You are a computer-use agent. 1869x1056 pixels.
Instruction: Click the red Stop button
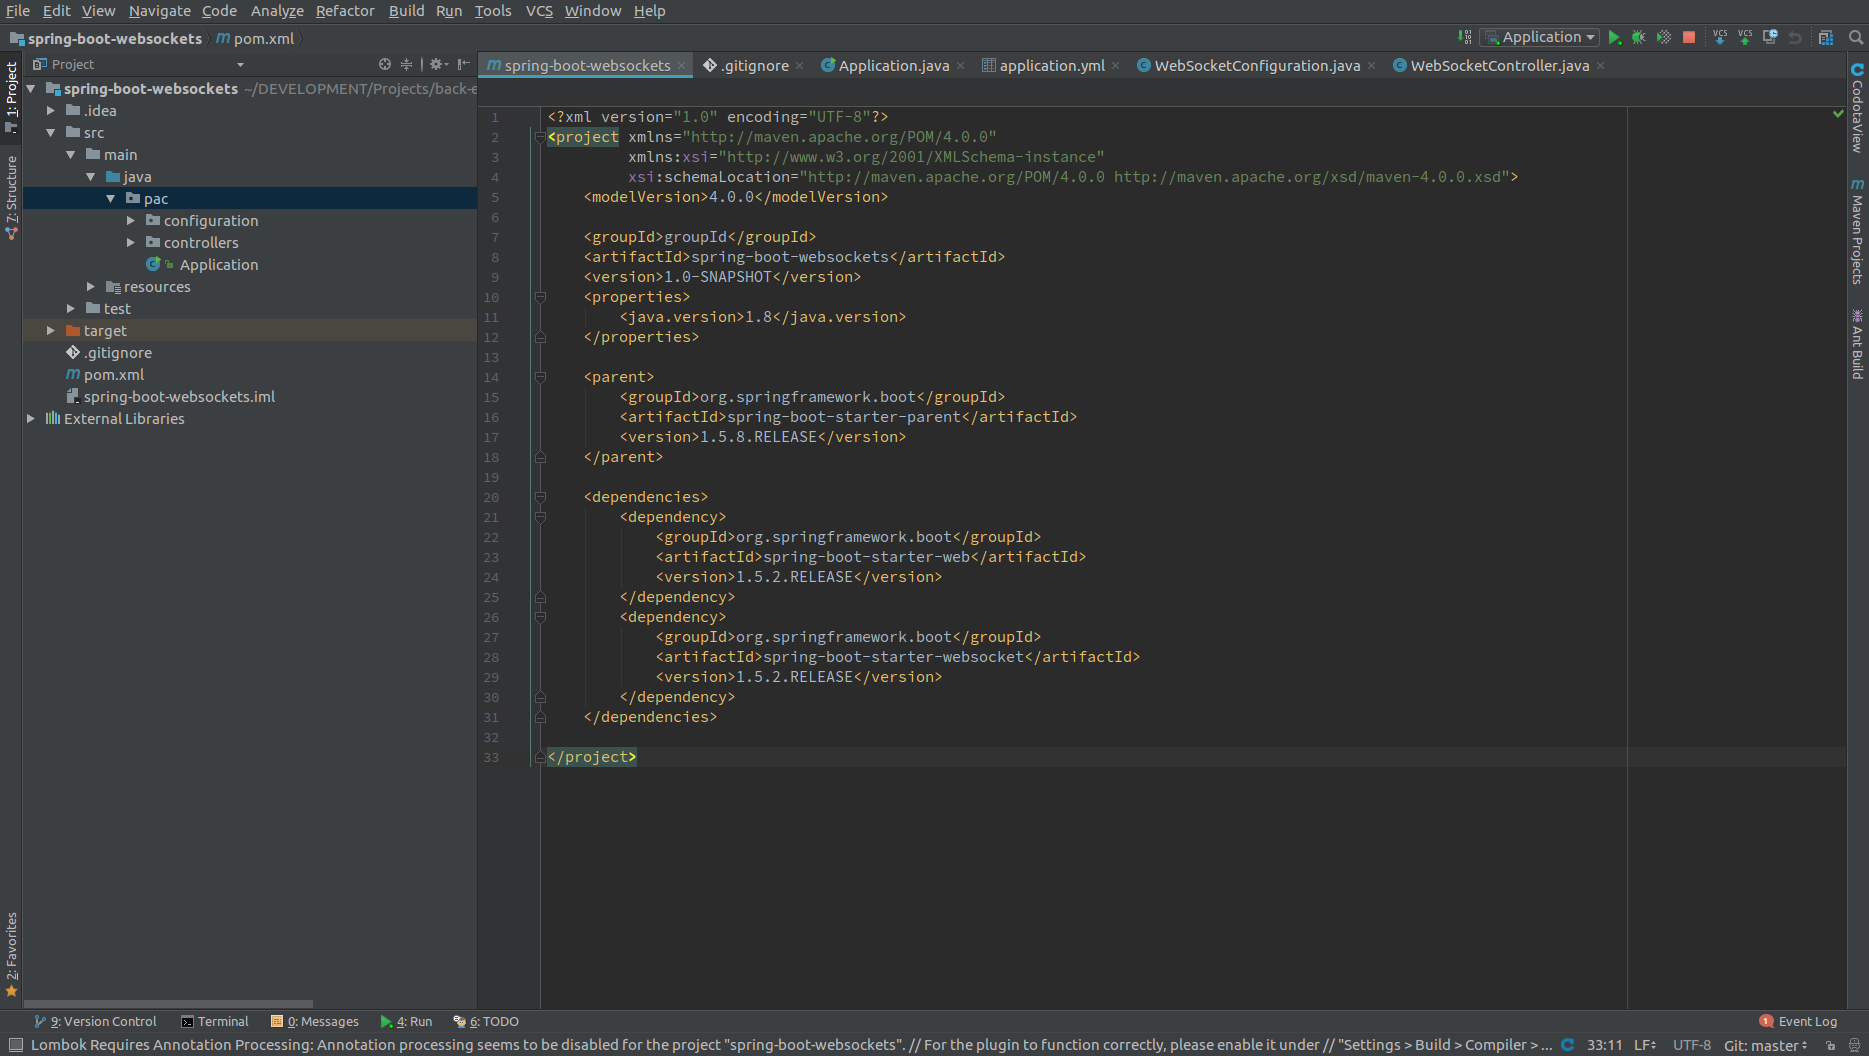[1689, 37]
